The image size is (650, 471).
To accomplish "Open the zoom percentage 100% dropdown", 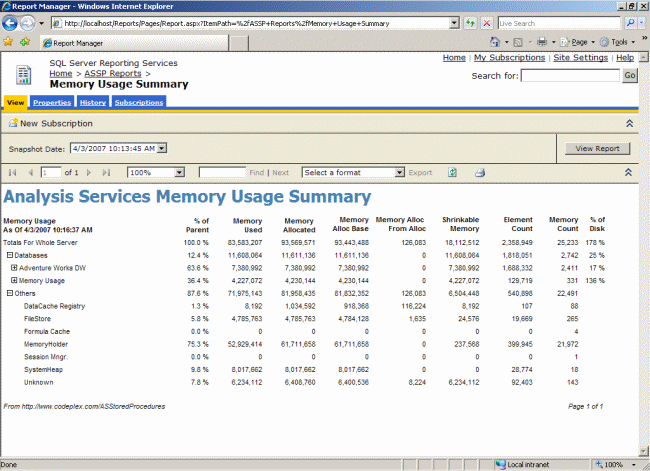I will pos(180,172).
